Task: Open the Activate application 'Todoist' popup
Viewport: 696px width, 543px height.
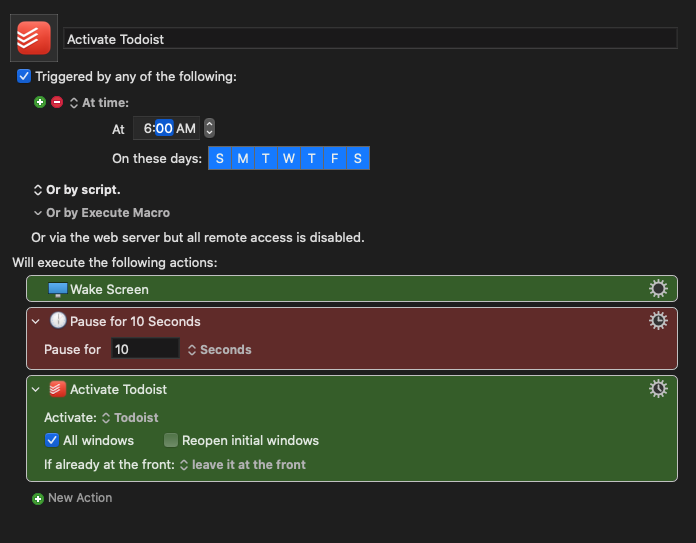Action: click(x=130, y=418)
